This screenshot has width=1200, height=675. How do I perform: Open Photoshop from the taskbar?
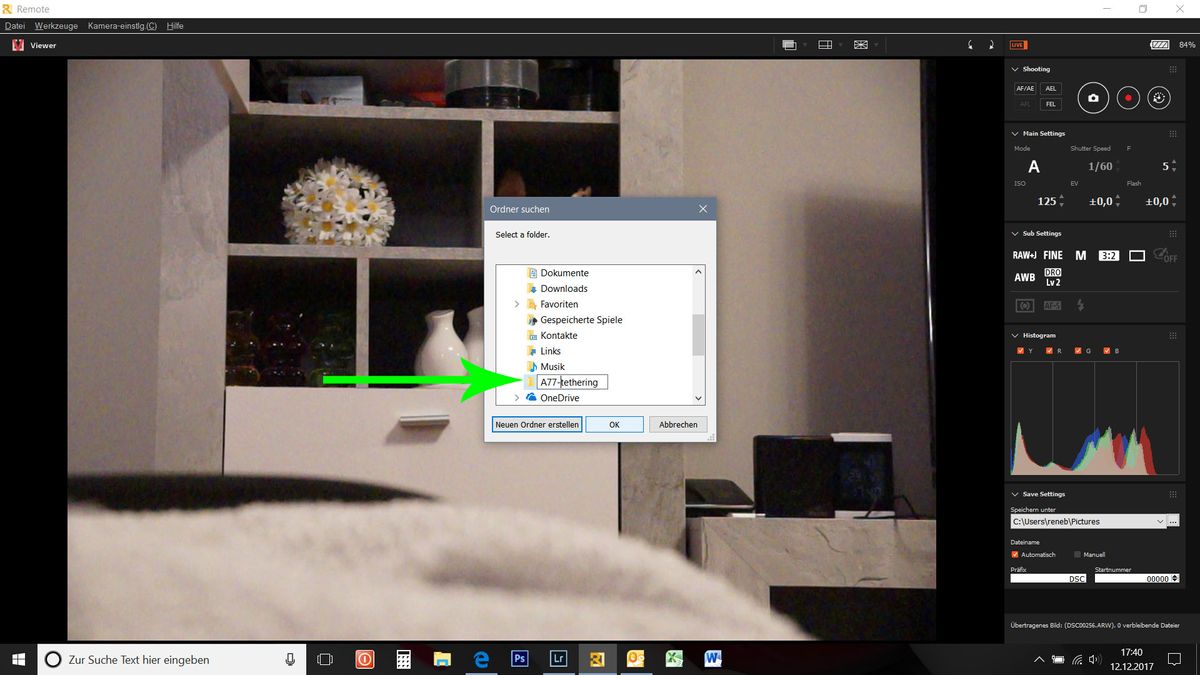519,659
